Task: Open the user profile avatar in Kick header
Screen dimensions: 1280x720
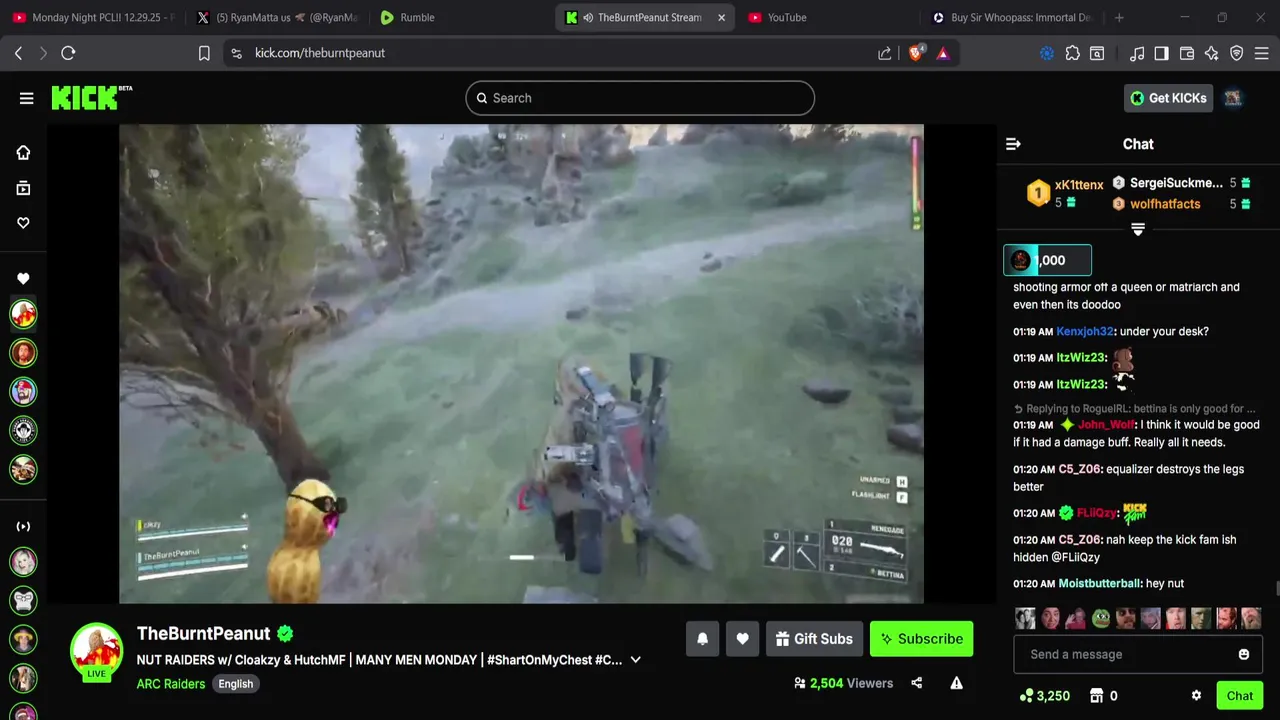Action: coord(1233,98)
